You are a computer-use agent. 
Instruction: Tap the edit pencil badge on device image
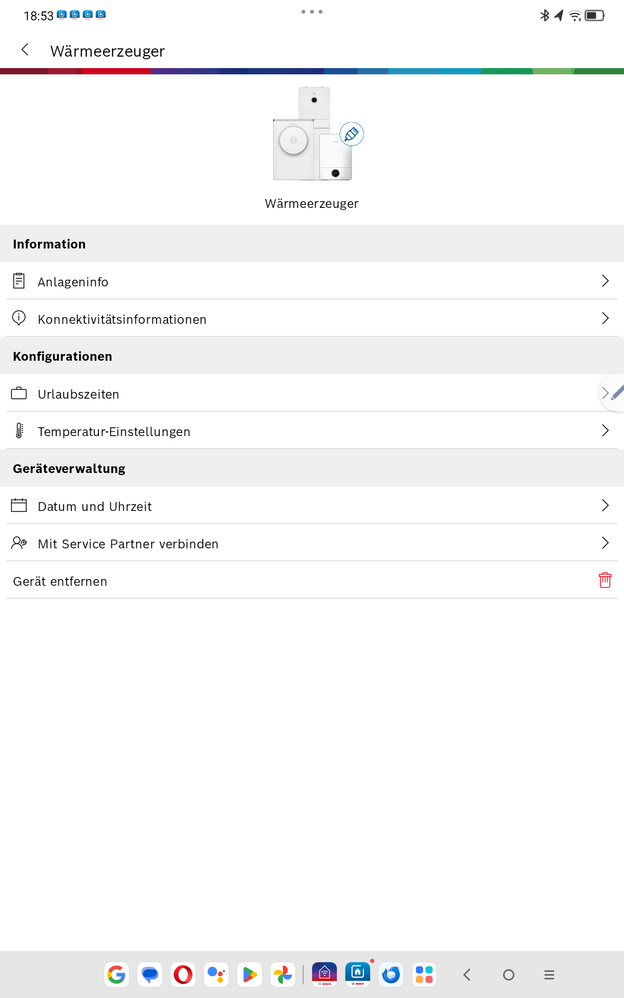[x=351, y=134]
